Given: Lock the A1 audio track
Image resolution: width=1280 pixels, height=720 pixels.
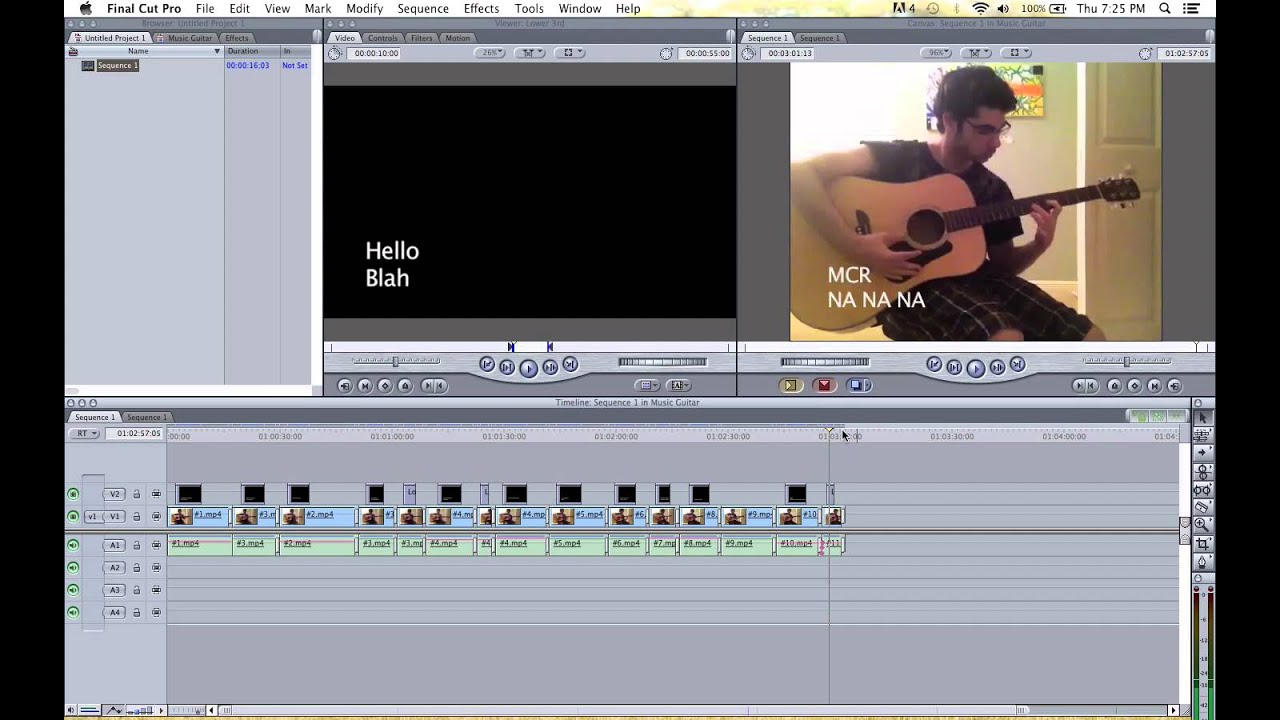Looking at the screenshot, I should pyautogui.click(x=137, y=545).
